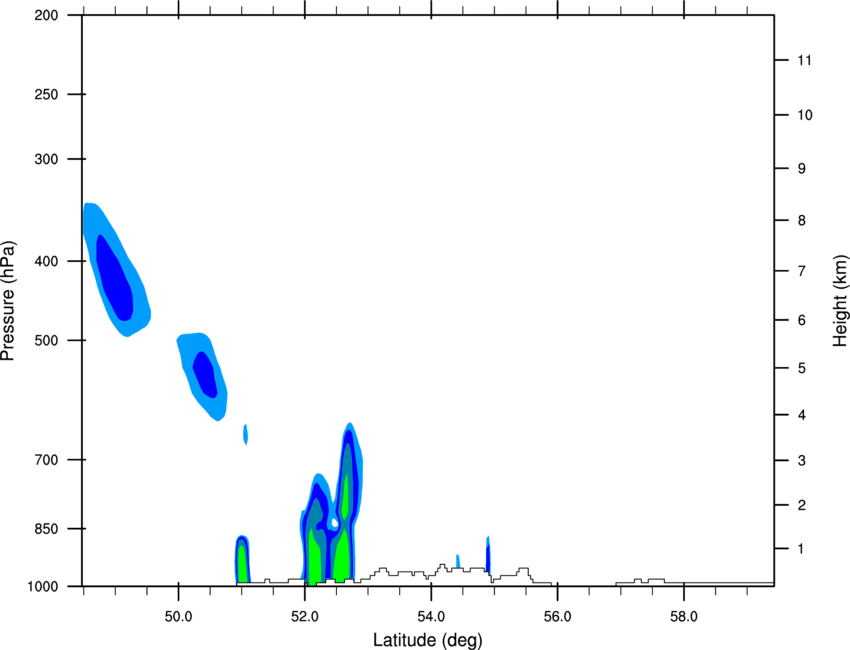Click the 'Latitude (deg)' axis title
Screen dimensions: 850x650
coord(427,640)
